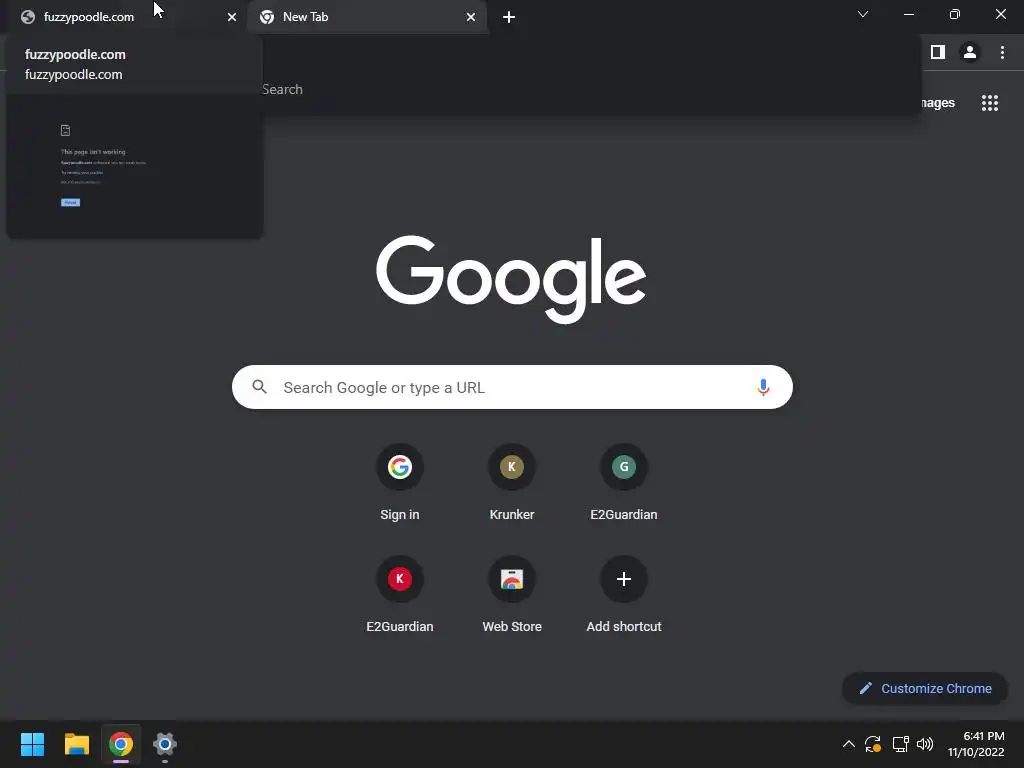Screen dimensions: 1024x768
Task: Open the tab search dropdown chevron
Action: pyautogui.click(x=863, y=14)
